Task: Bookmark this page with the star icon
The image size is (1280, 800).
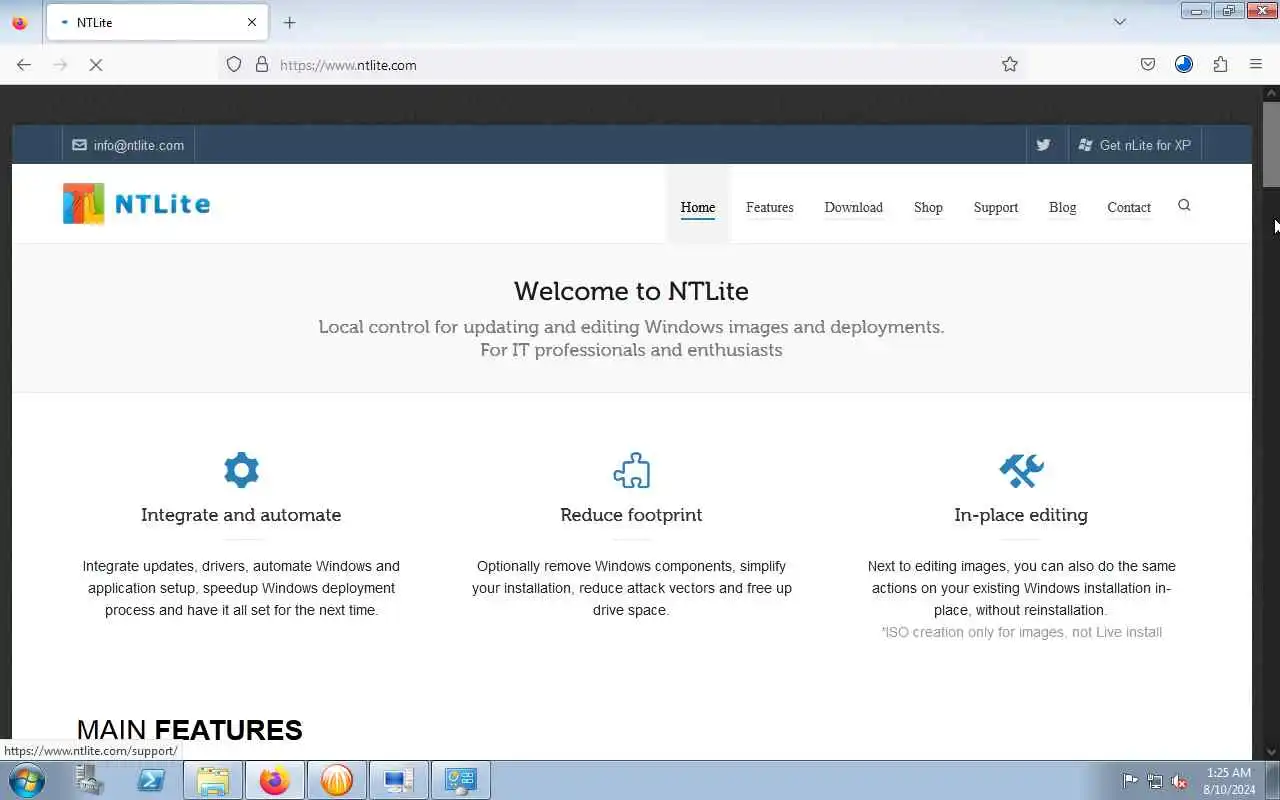Action: point(1010,65)
